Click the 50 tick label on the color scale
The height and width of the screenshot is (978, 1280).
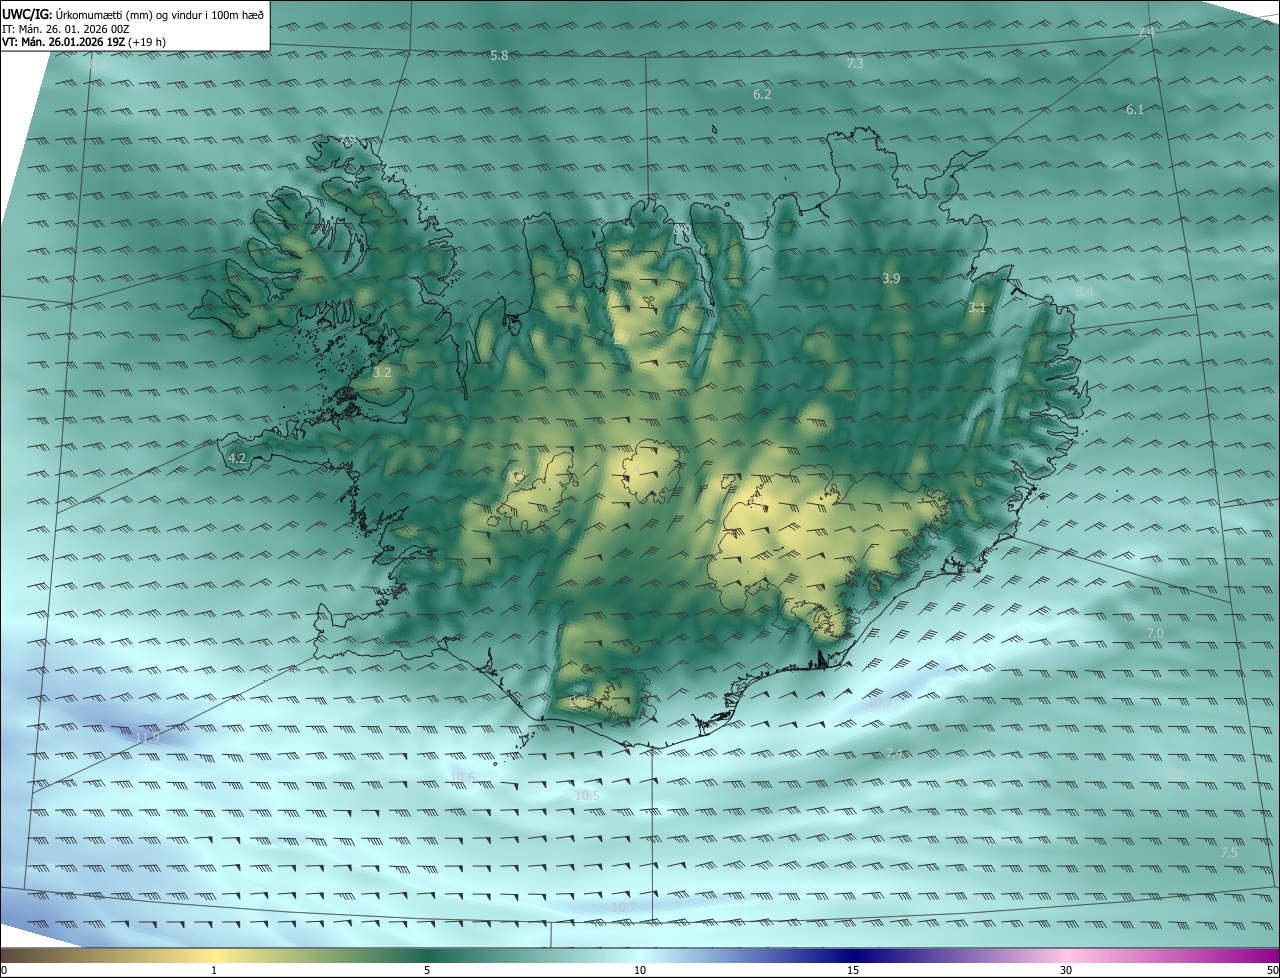point(1272,970)
